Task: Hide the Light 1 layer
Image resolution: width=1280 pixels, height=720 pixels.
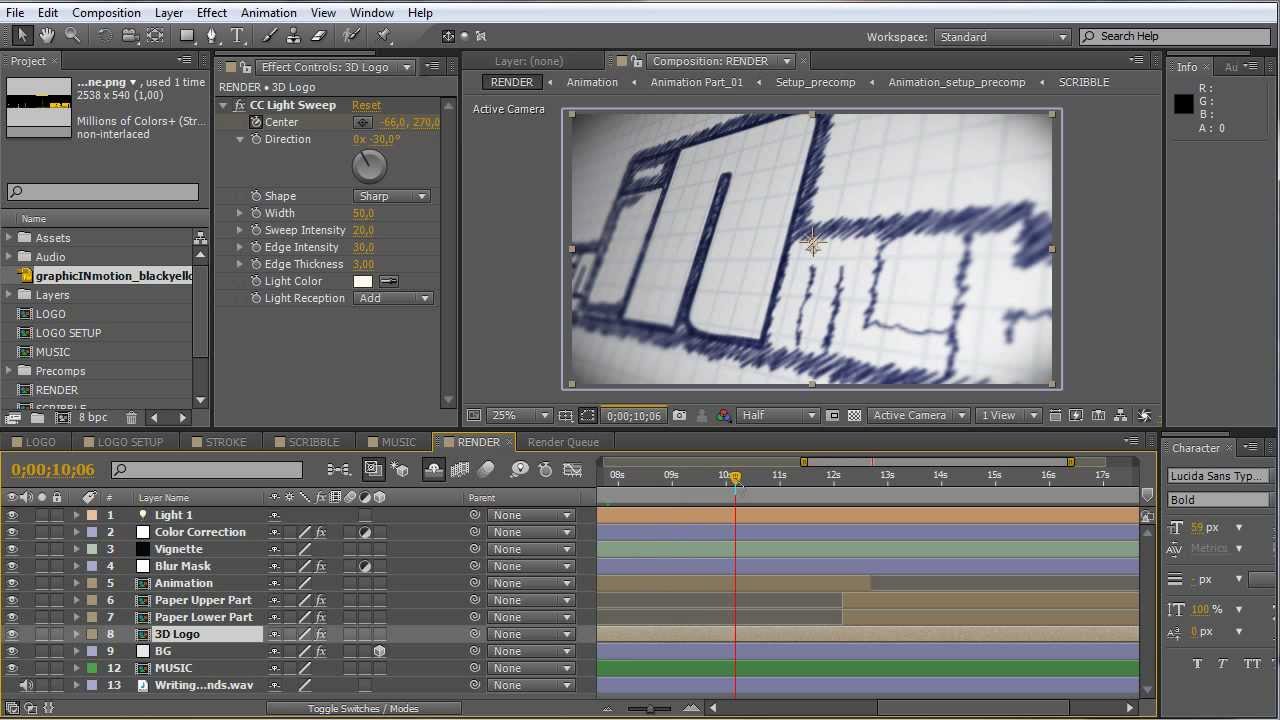Action: click(x=12, y=515)
